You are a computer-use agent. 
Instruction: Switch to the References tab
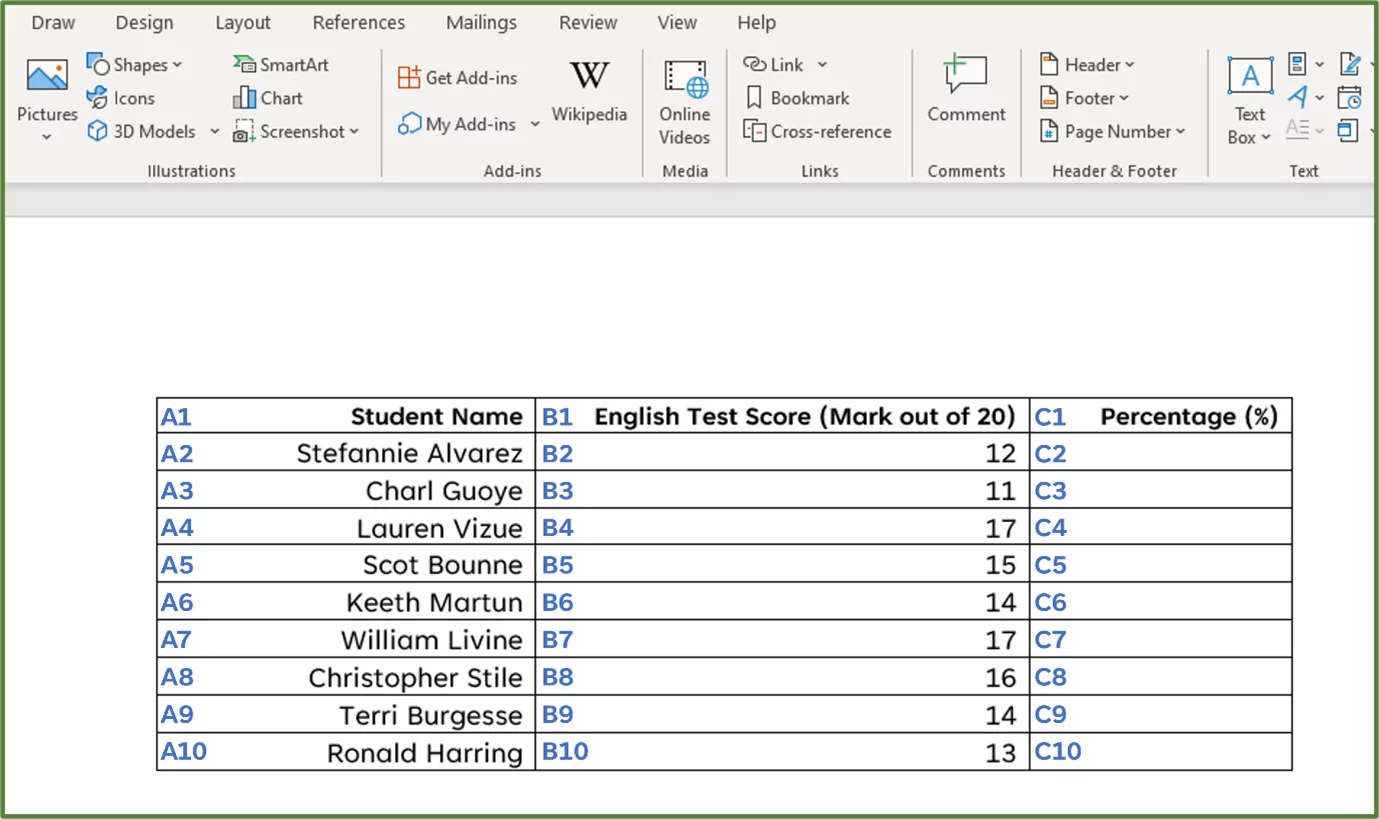tap(358, 22)
